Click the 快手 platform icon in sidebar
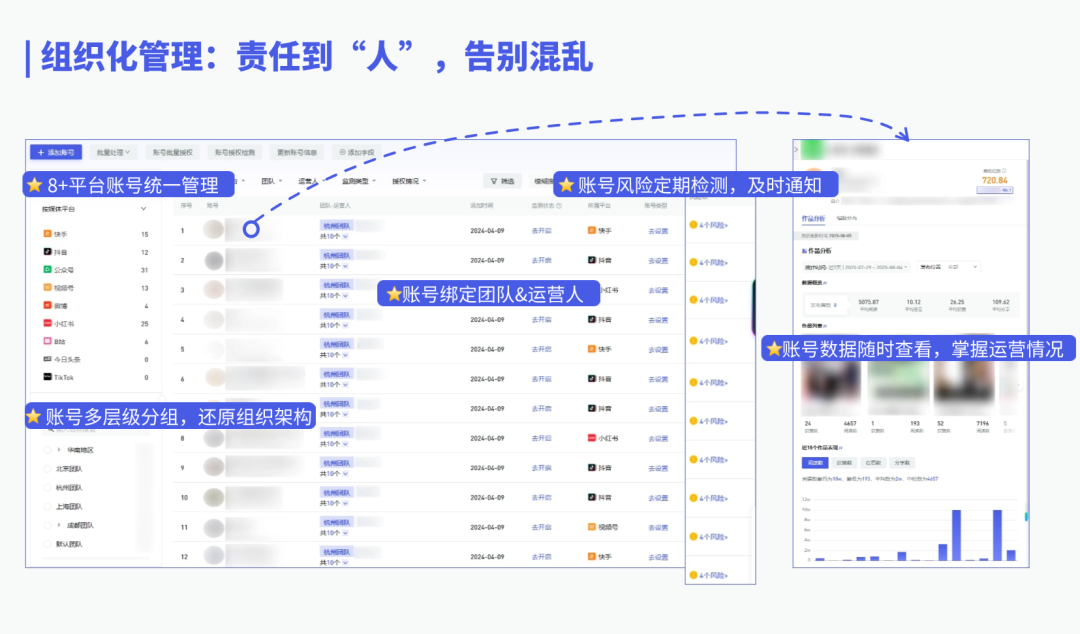The image size is (1080, 634). pos(47,234)
